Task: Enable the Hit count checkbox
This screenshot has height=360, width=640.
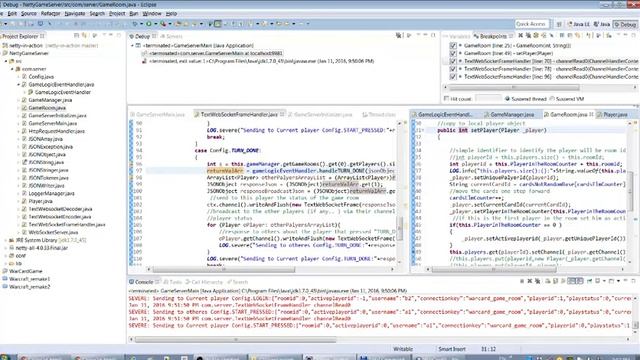Action: coord(447,99)
